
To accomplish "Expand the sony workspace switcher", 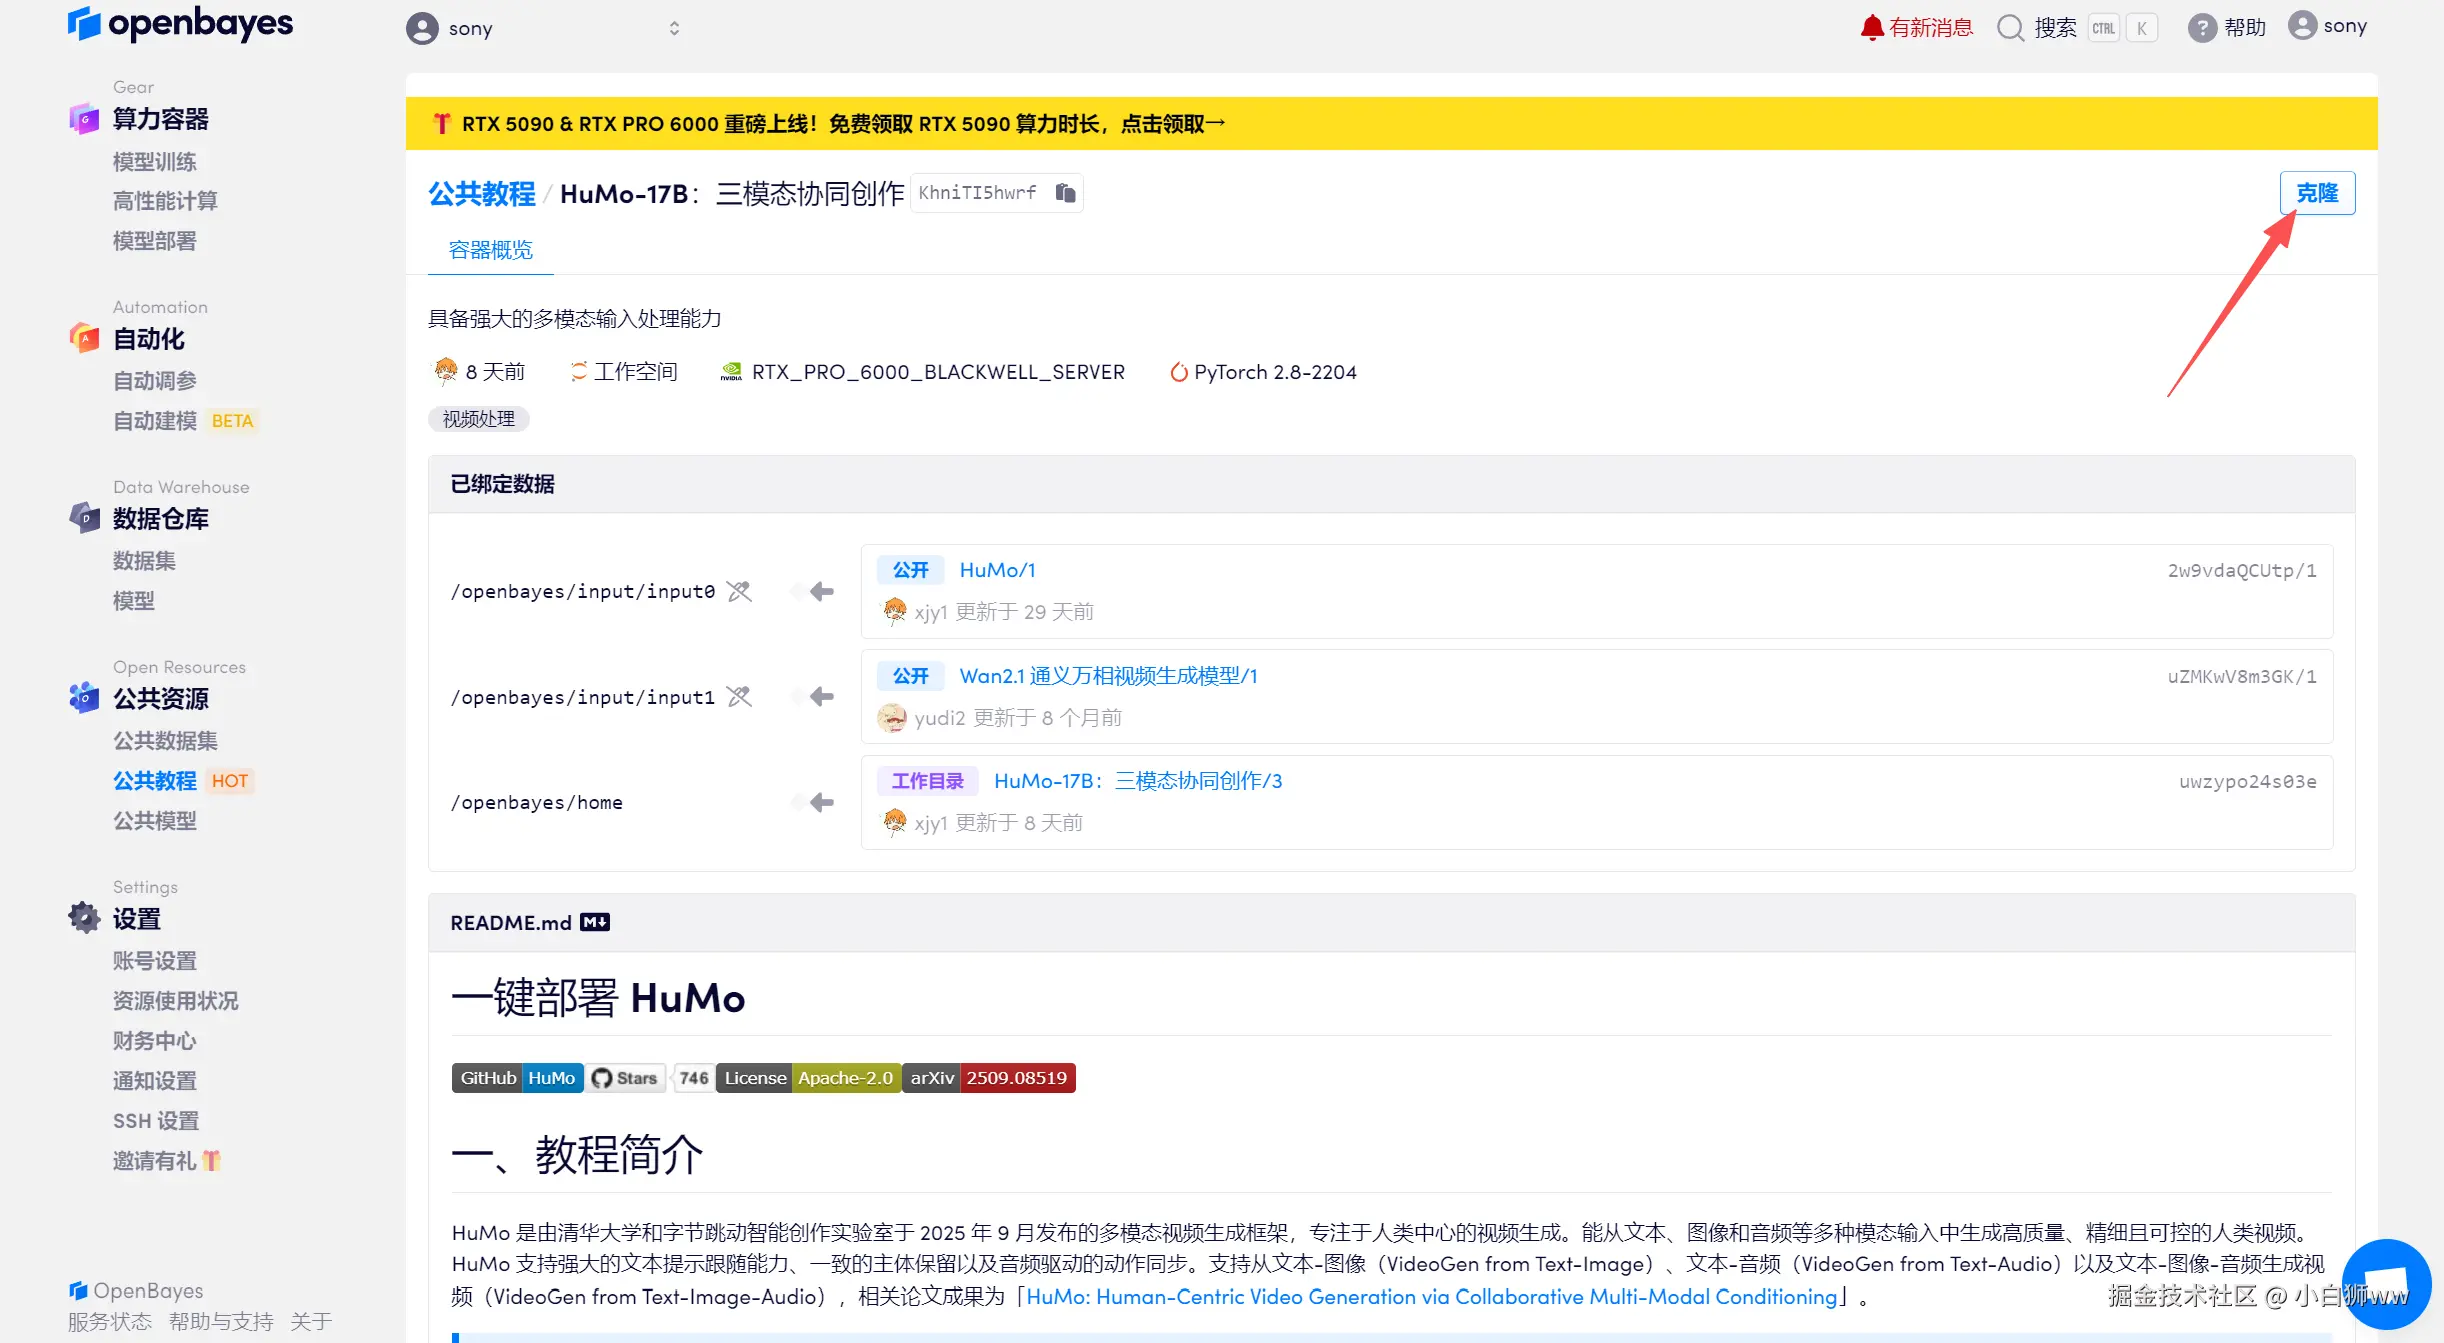I will 674,28.
